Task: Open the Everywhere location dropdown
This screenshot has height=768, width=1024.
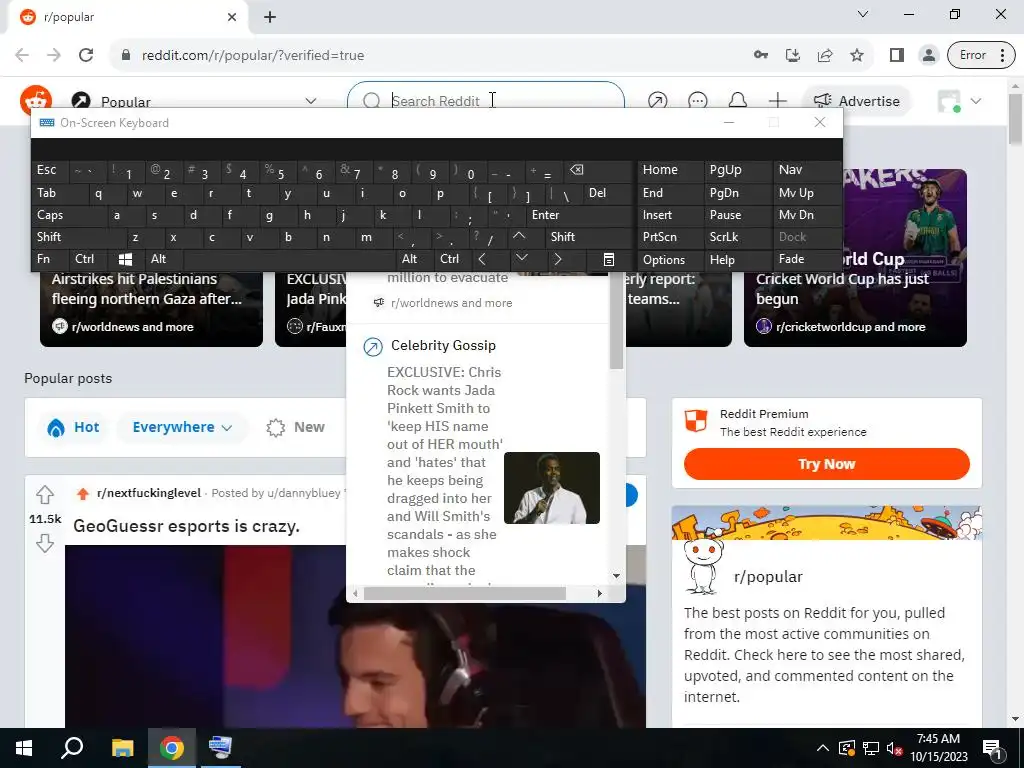Action: (x=182, y=427)
